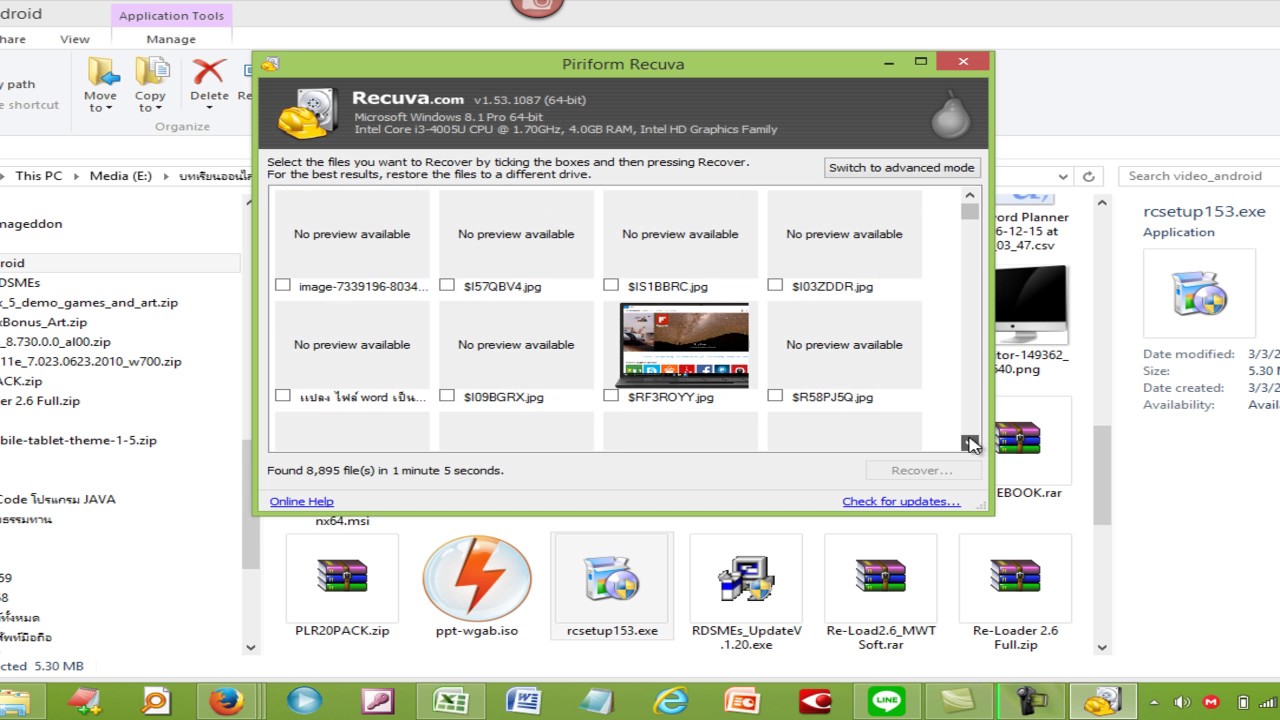Open the View ribbon tab

75,39
